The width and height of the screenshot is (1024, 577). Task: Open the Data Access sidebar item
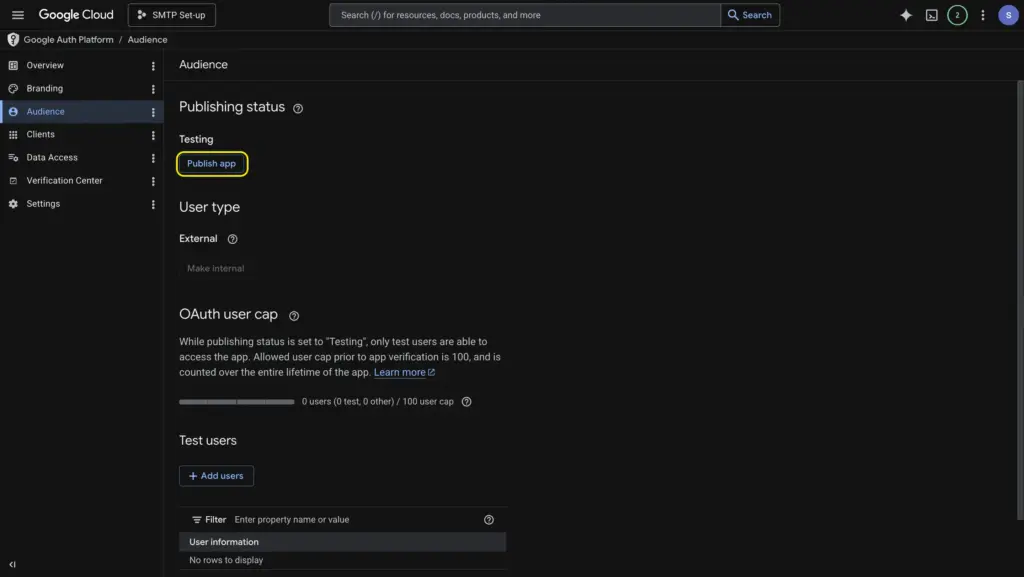point(82,157)
